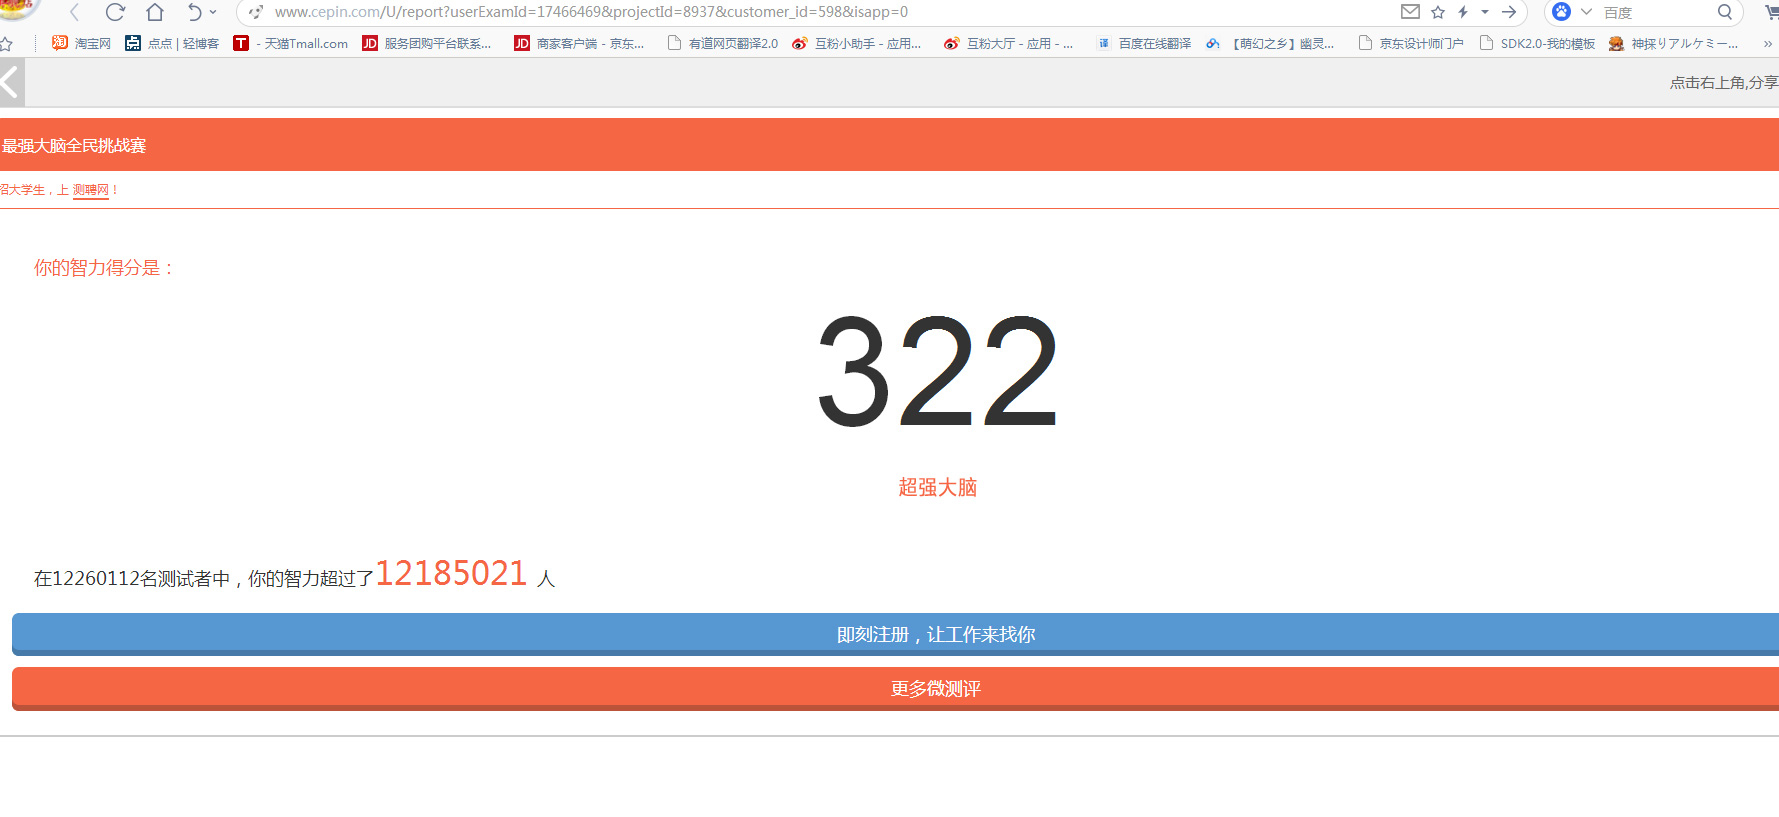Show more bookmarks with the » chevron
Screen dimensions: 1779x817
tap(1768, 44)
